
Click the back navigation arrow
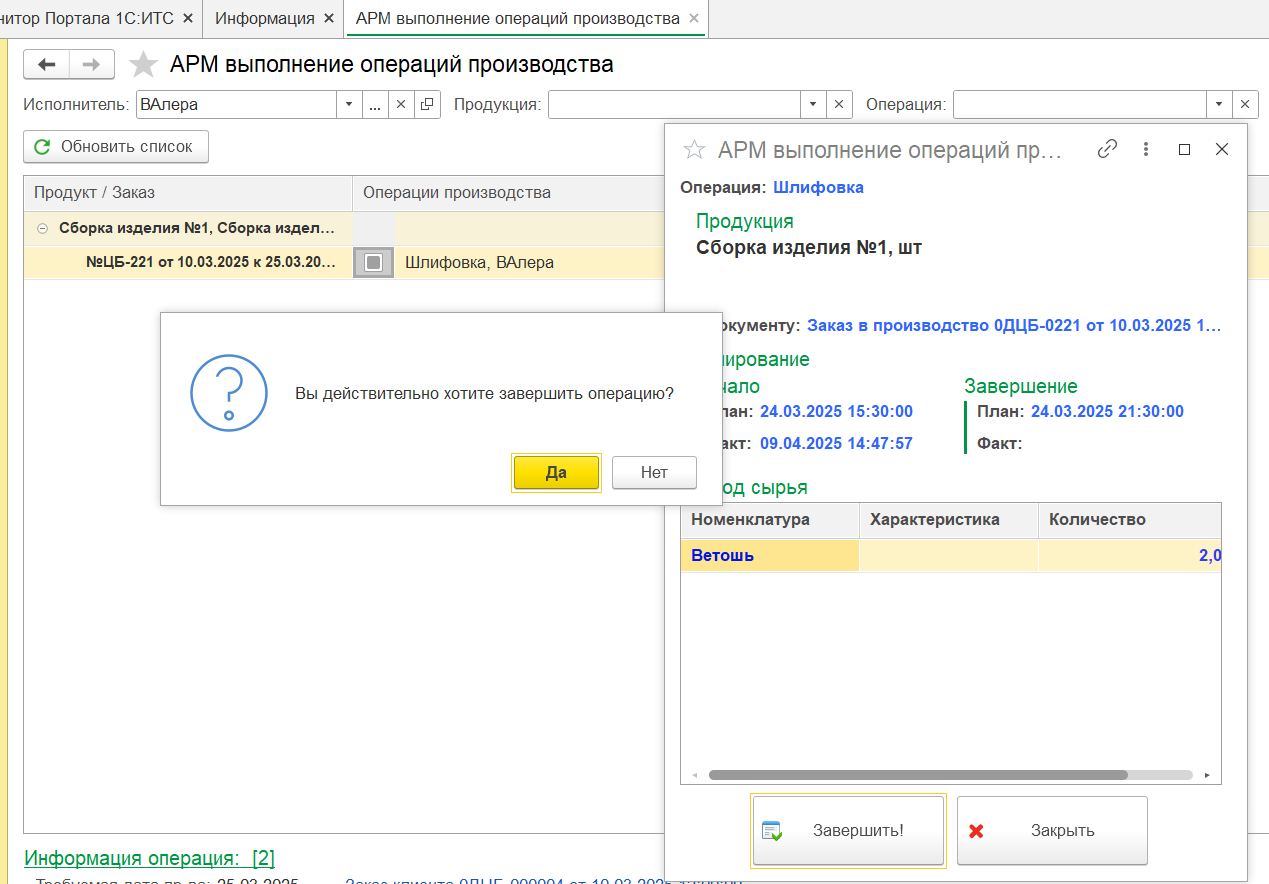click(x=46, y=65)
